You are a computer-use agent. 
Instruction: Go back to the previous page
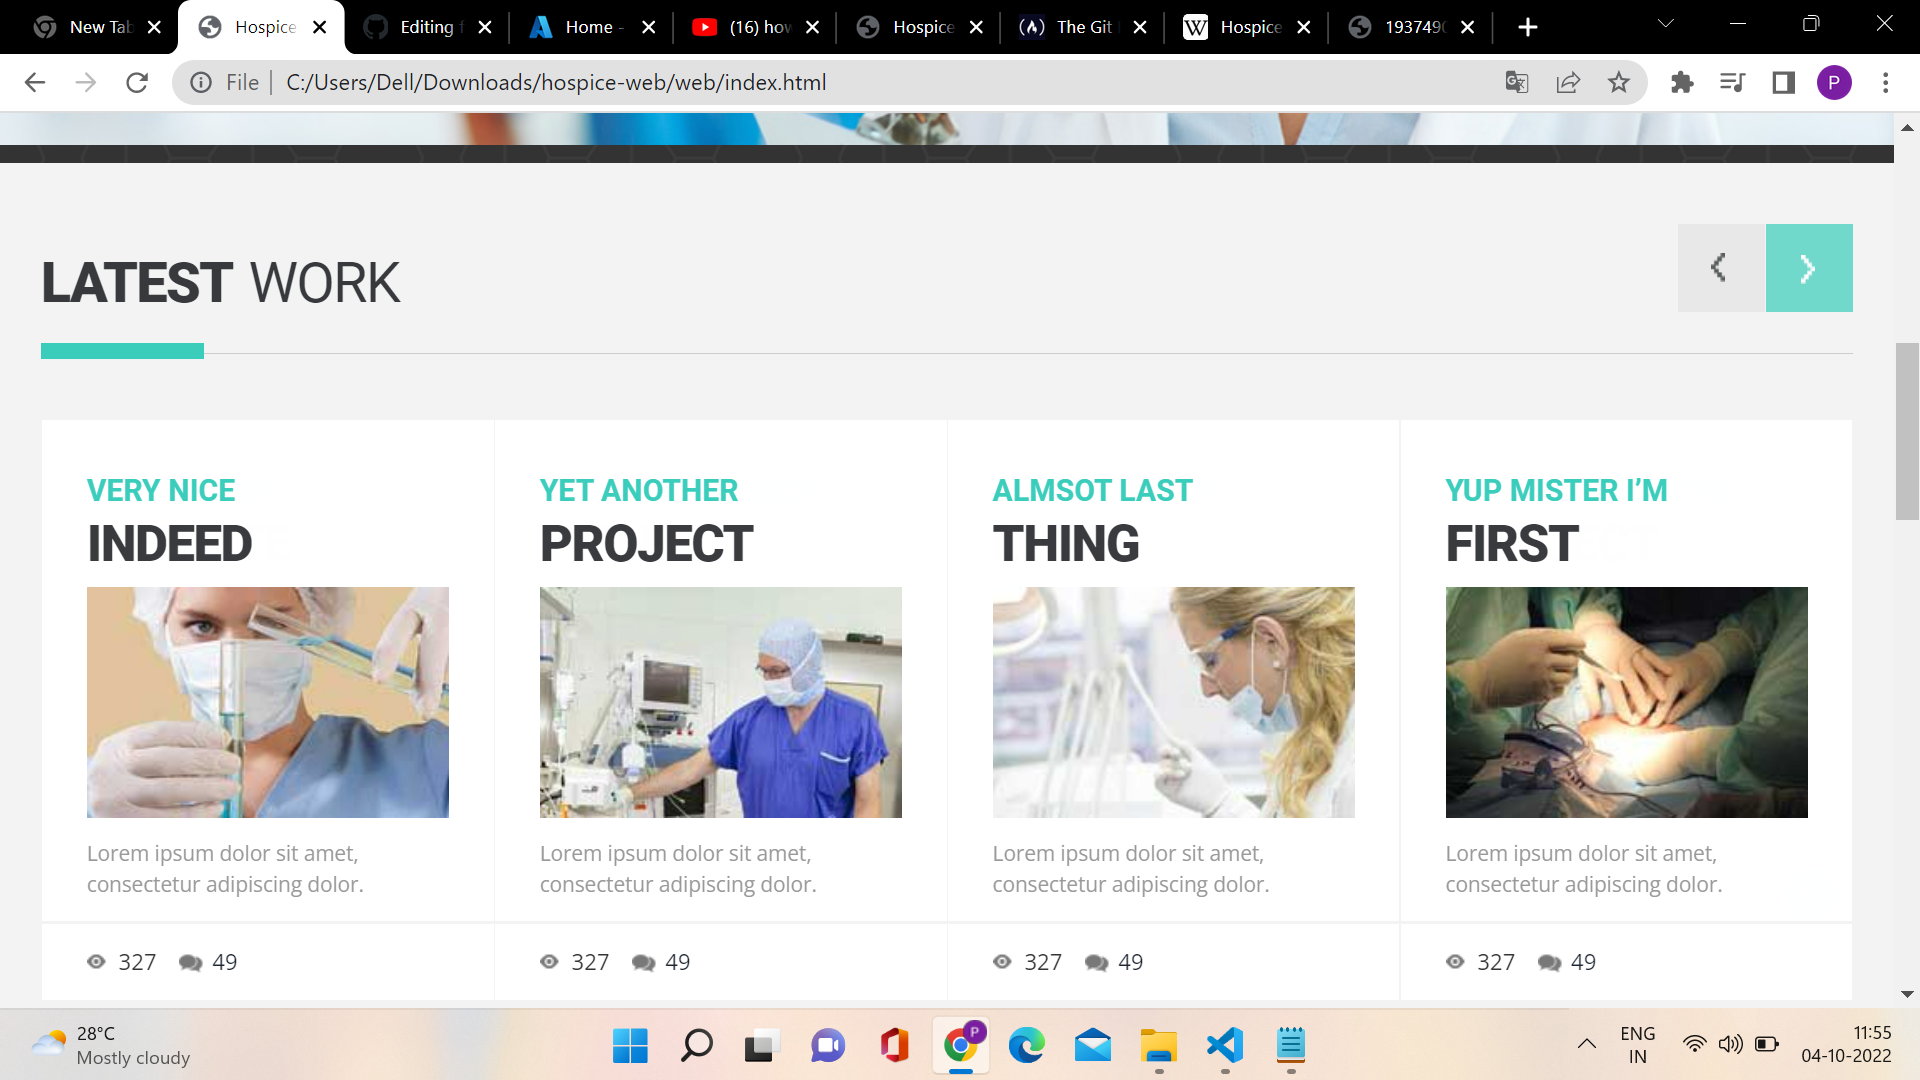(35, 83)
